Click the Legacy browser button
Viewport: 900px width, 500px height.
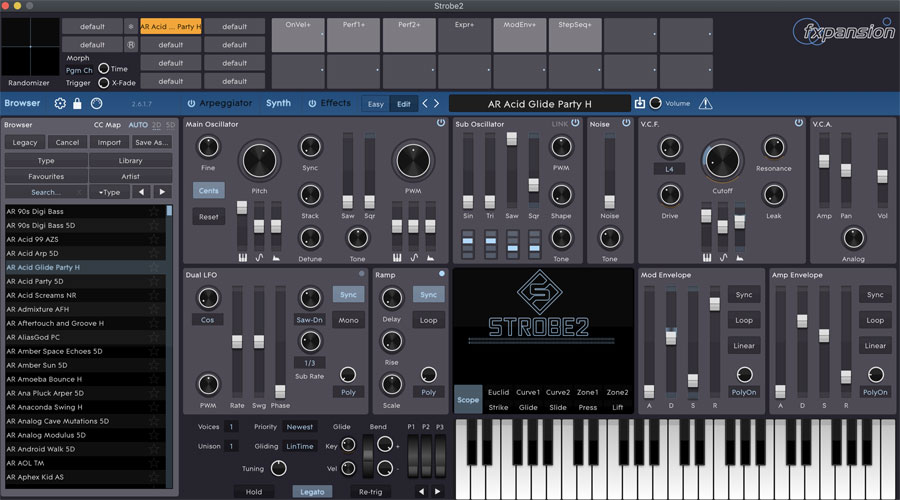click(x=25, y=142)
